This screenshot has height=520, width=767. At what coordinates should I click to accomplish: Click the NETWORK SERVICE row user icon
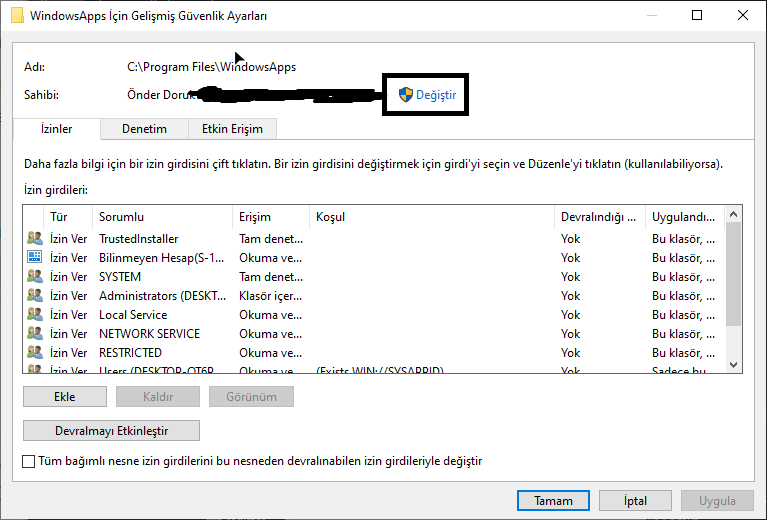point(35,334)
